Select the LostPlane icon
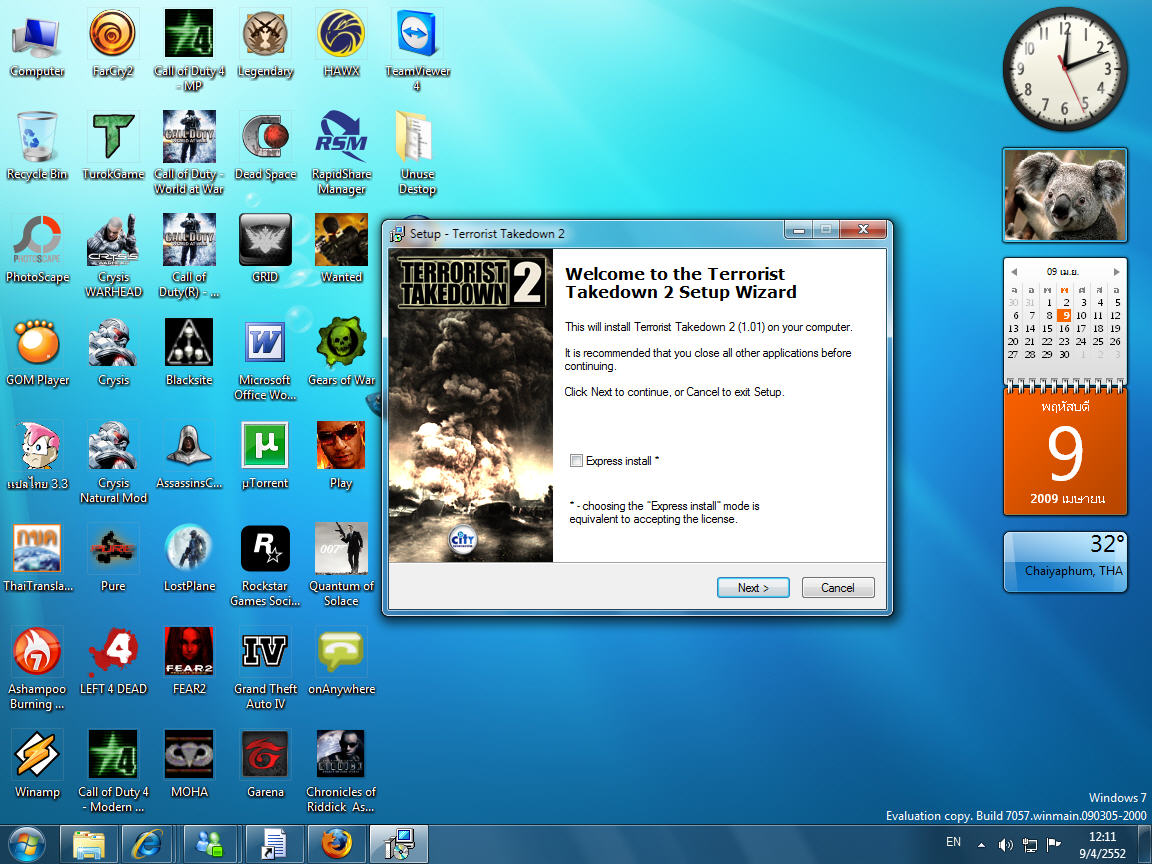1152x864 pixels. tap(189, 557)
